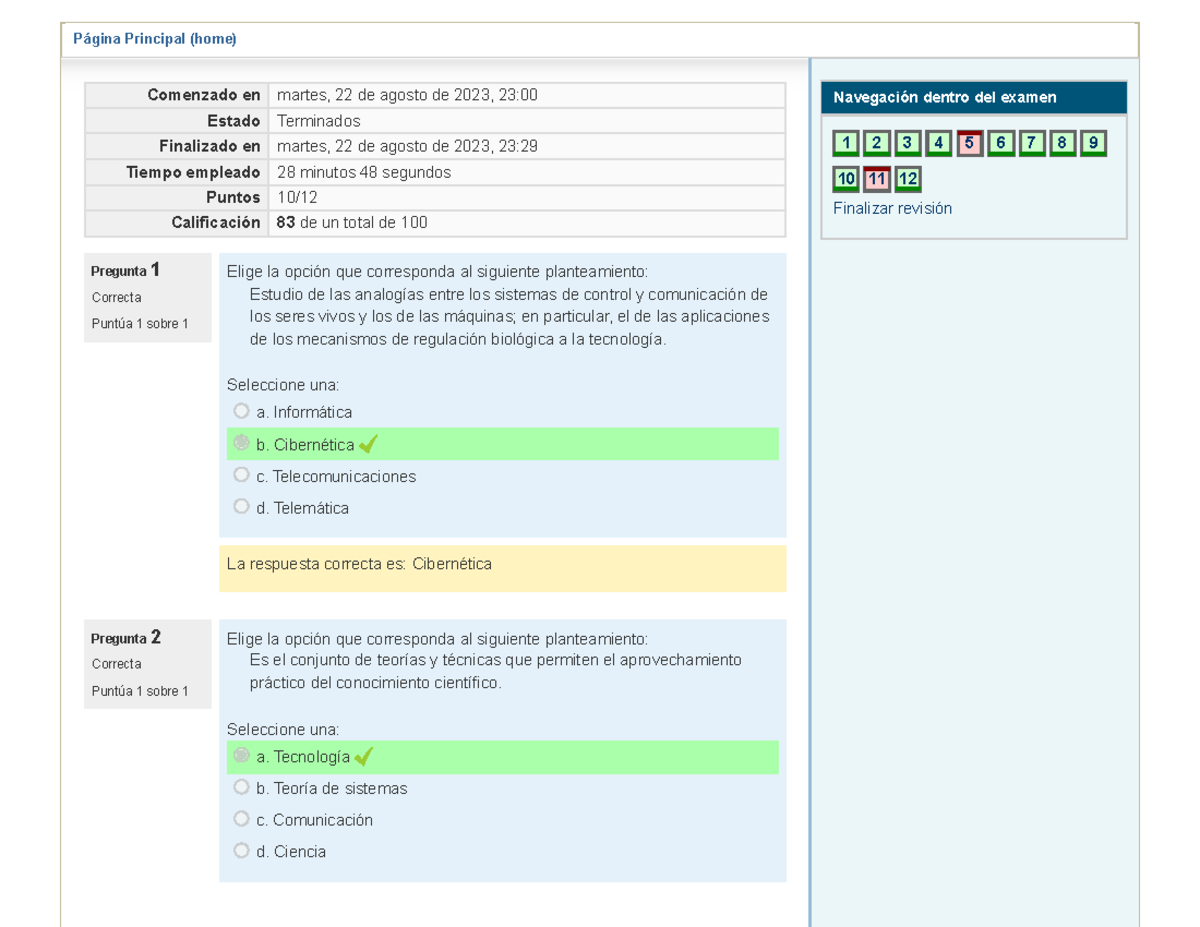Click the Navegación dentro del examen header
Viewport: 1200px width, 927px height.
click(944, 97)
